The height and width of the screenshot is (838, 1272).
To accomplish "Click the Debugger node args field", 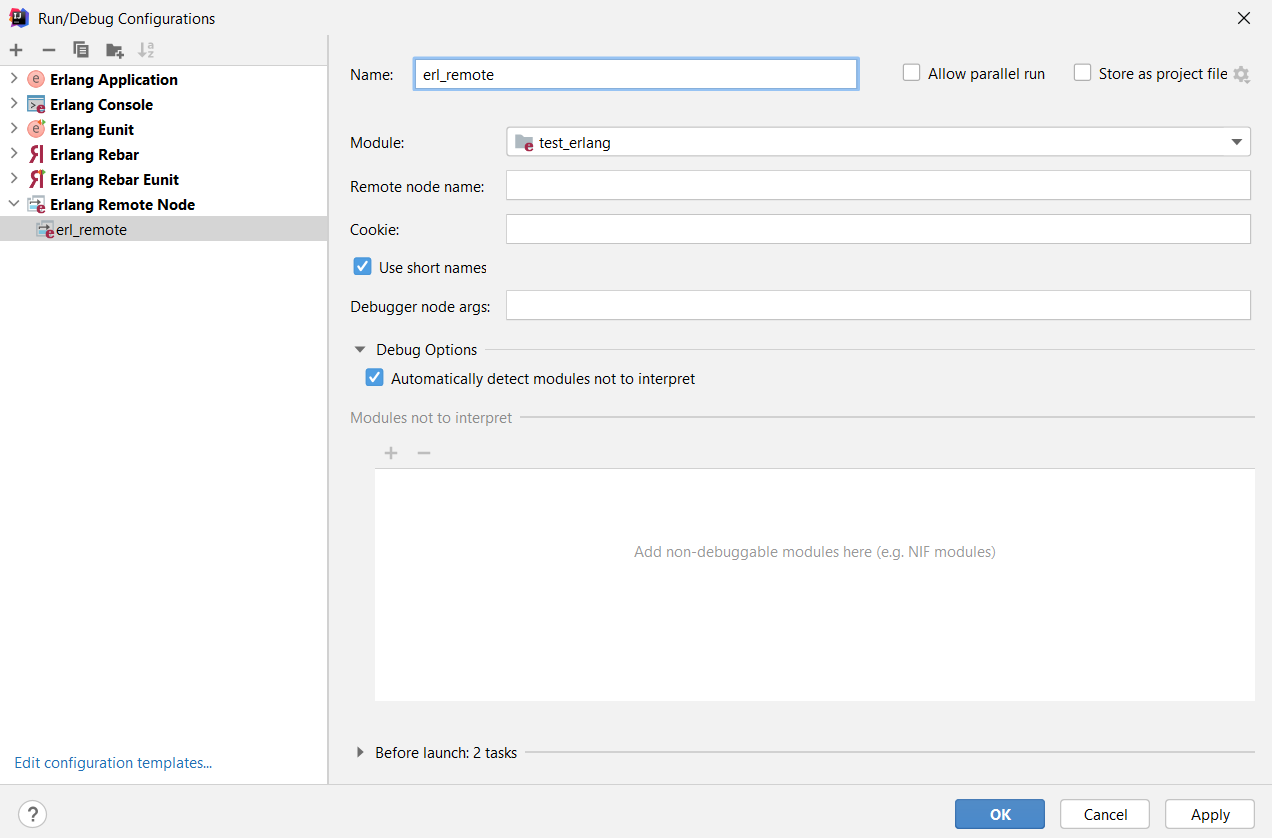I will pos(878,305).
